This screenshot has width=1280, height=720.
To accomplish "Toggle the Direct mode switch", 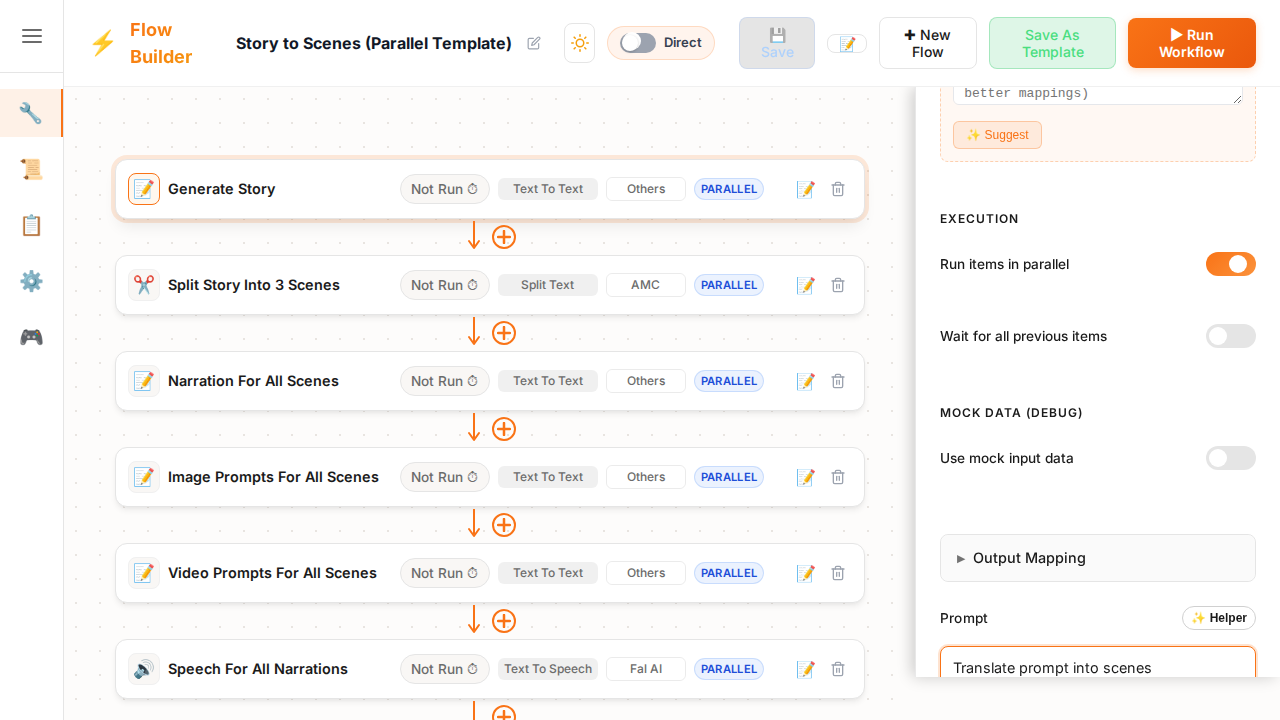I will pyautogui.click(x=638, y=43).
